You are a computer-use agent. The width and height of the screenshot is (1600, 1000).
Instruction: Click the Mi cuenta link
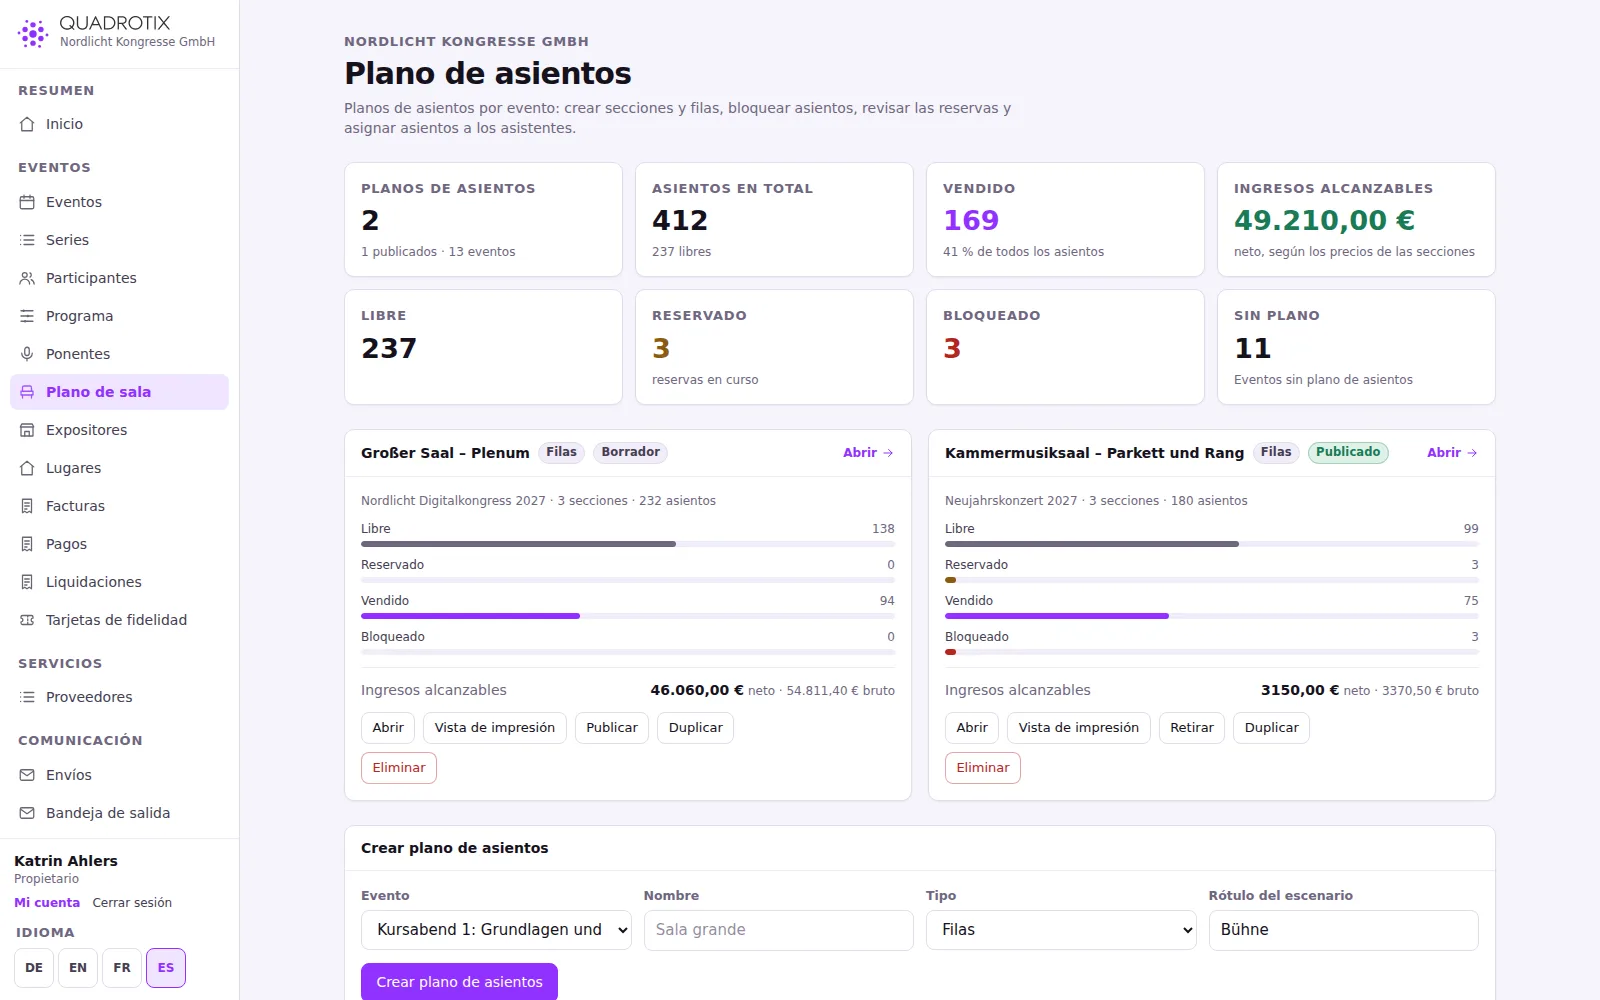click(x=47, y=903)
